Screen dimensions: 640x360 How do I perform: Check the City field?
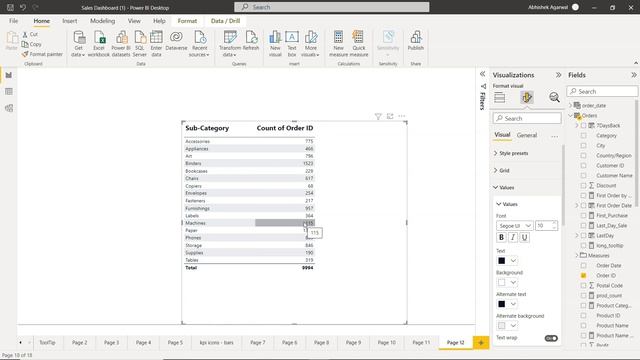tap(583, 145)
